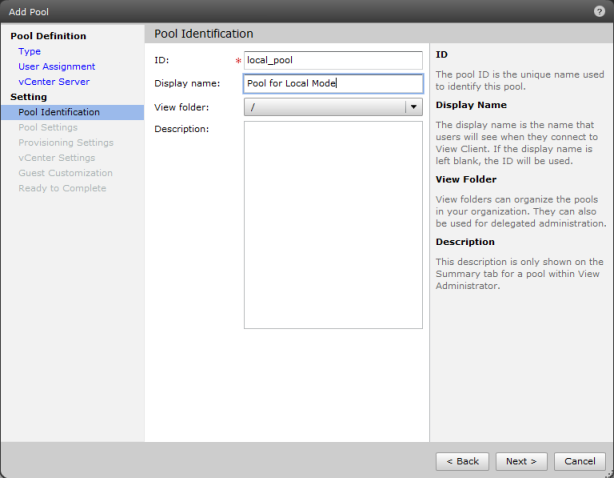The height and width of the screenshot is (478, 614).
Task: Click the Cancel button
Action: pos(579,461)
